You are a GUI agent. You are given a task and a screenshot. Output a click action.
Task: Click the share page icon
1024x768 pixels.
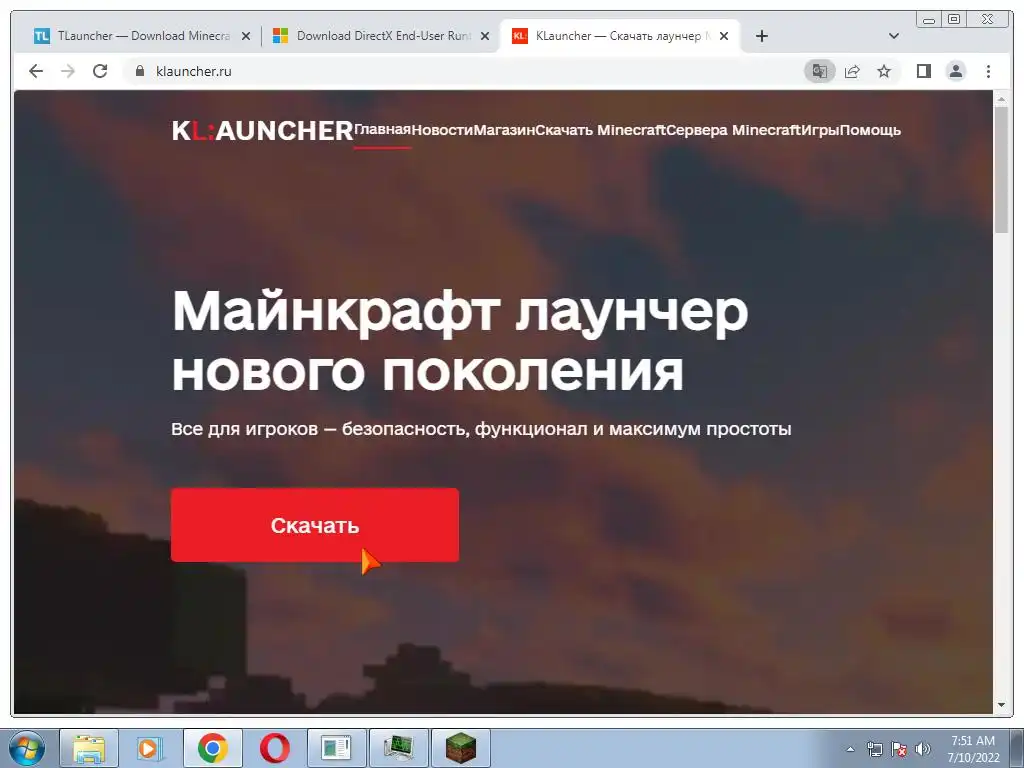point(852,71)
